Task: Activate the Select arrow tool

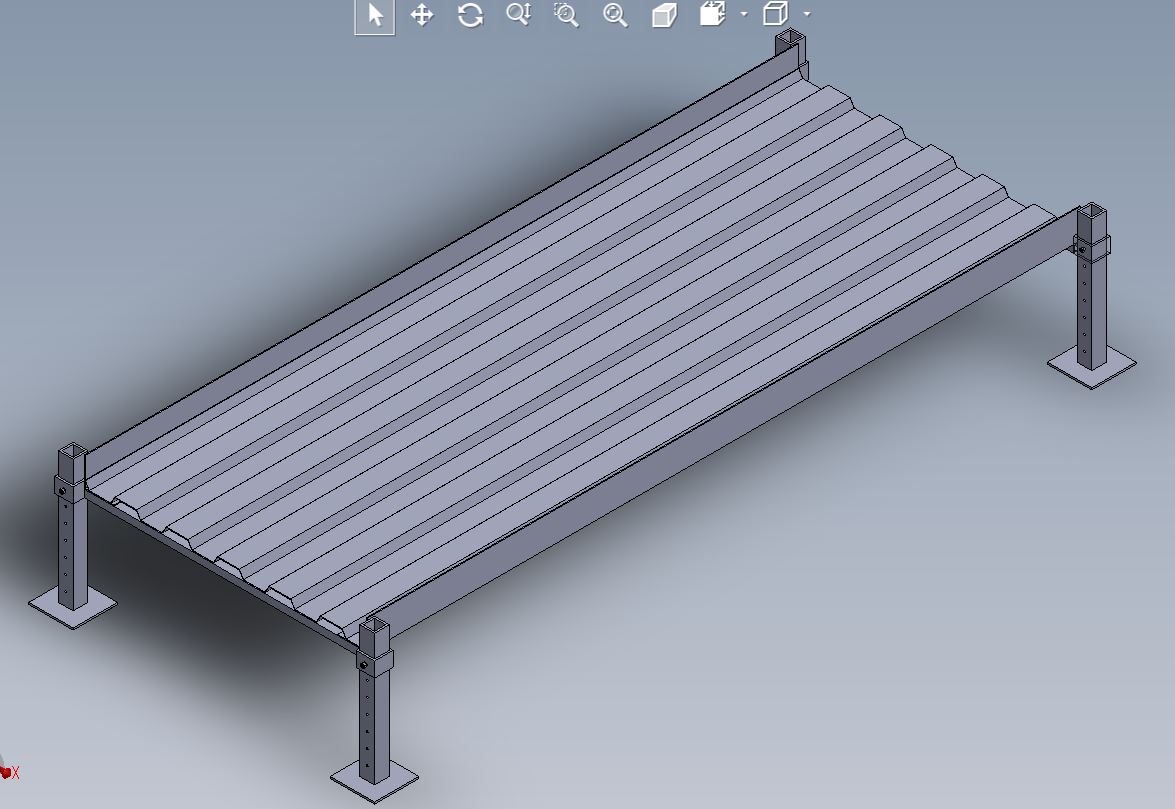Action: 375,15
